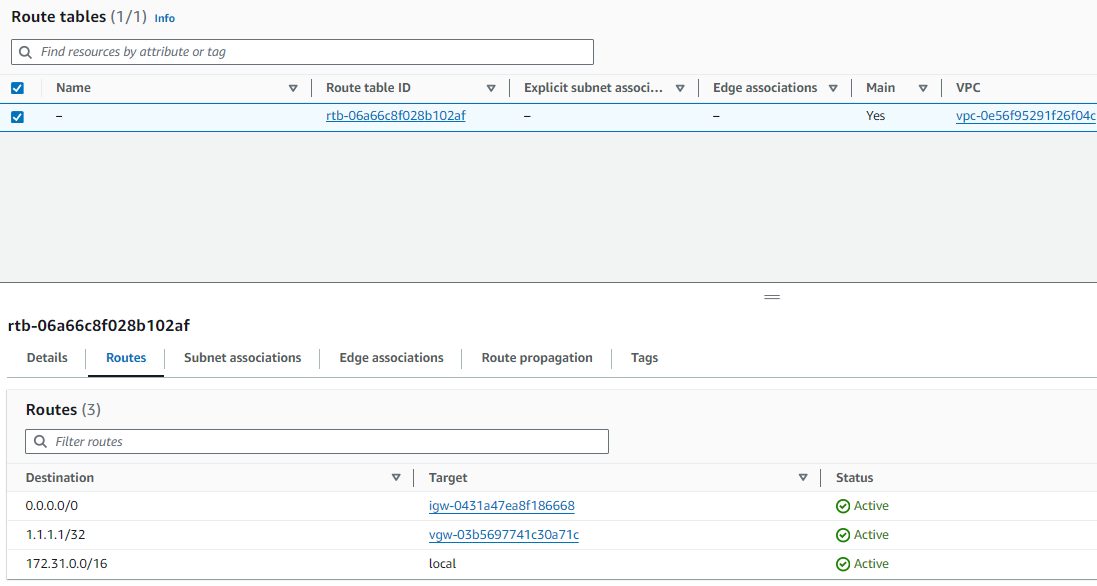Click the panel resize handle divider
Screen dimensions: 1097x586
point(771,297)
